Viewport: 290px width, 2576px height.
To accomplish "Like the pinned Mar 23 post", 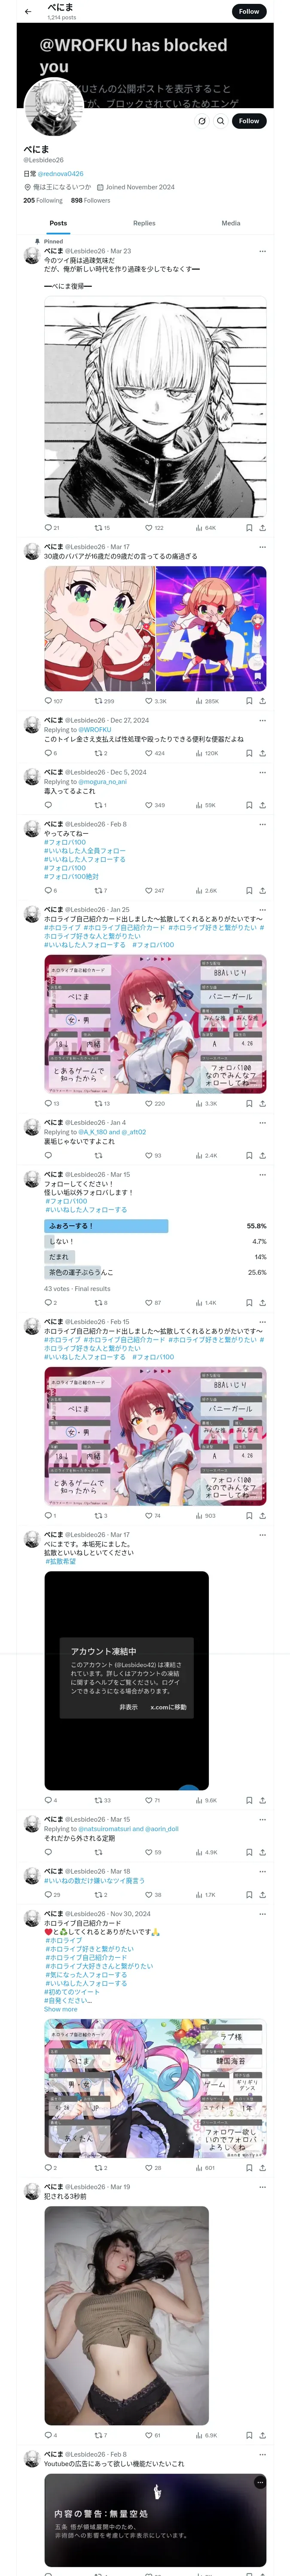I will (154, 527).
